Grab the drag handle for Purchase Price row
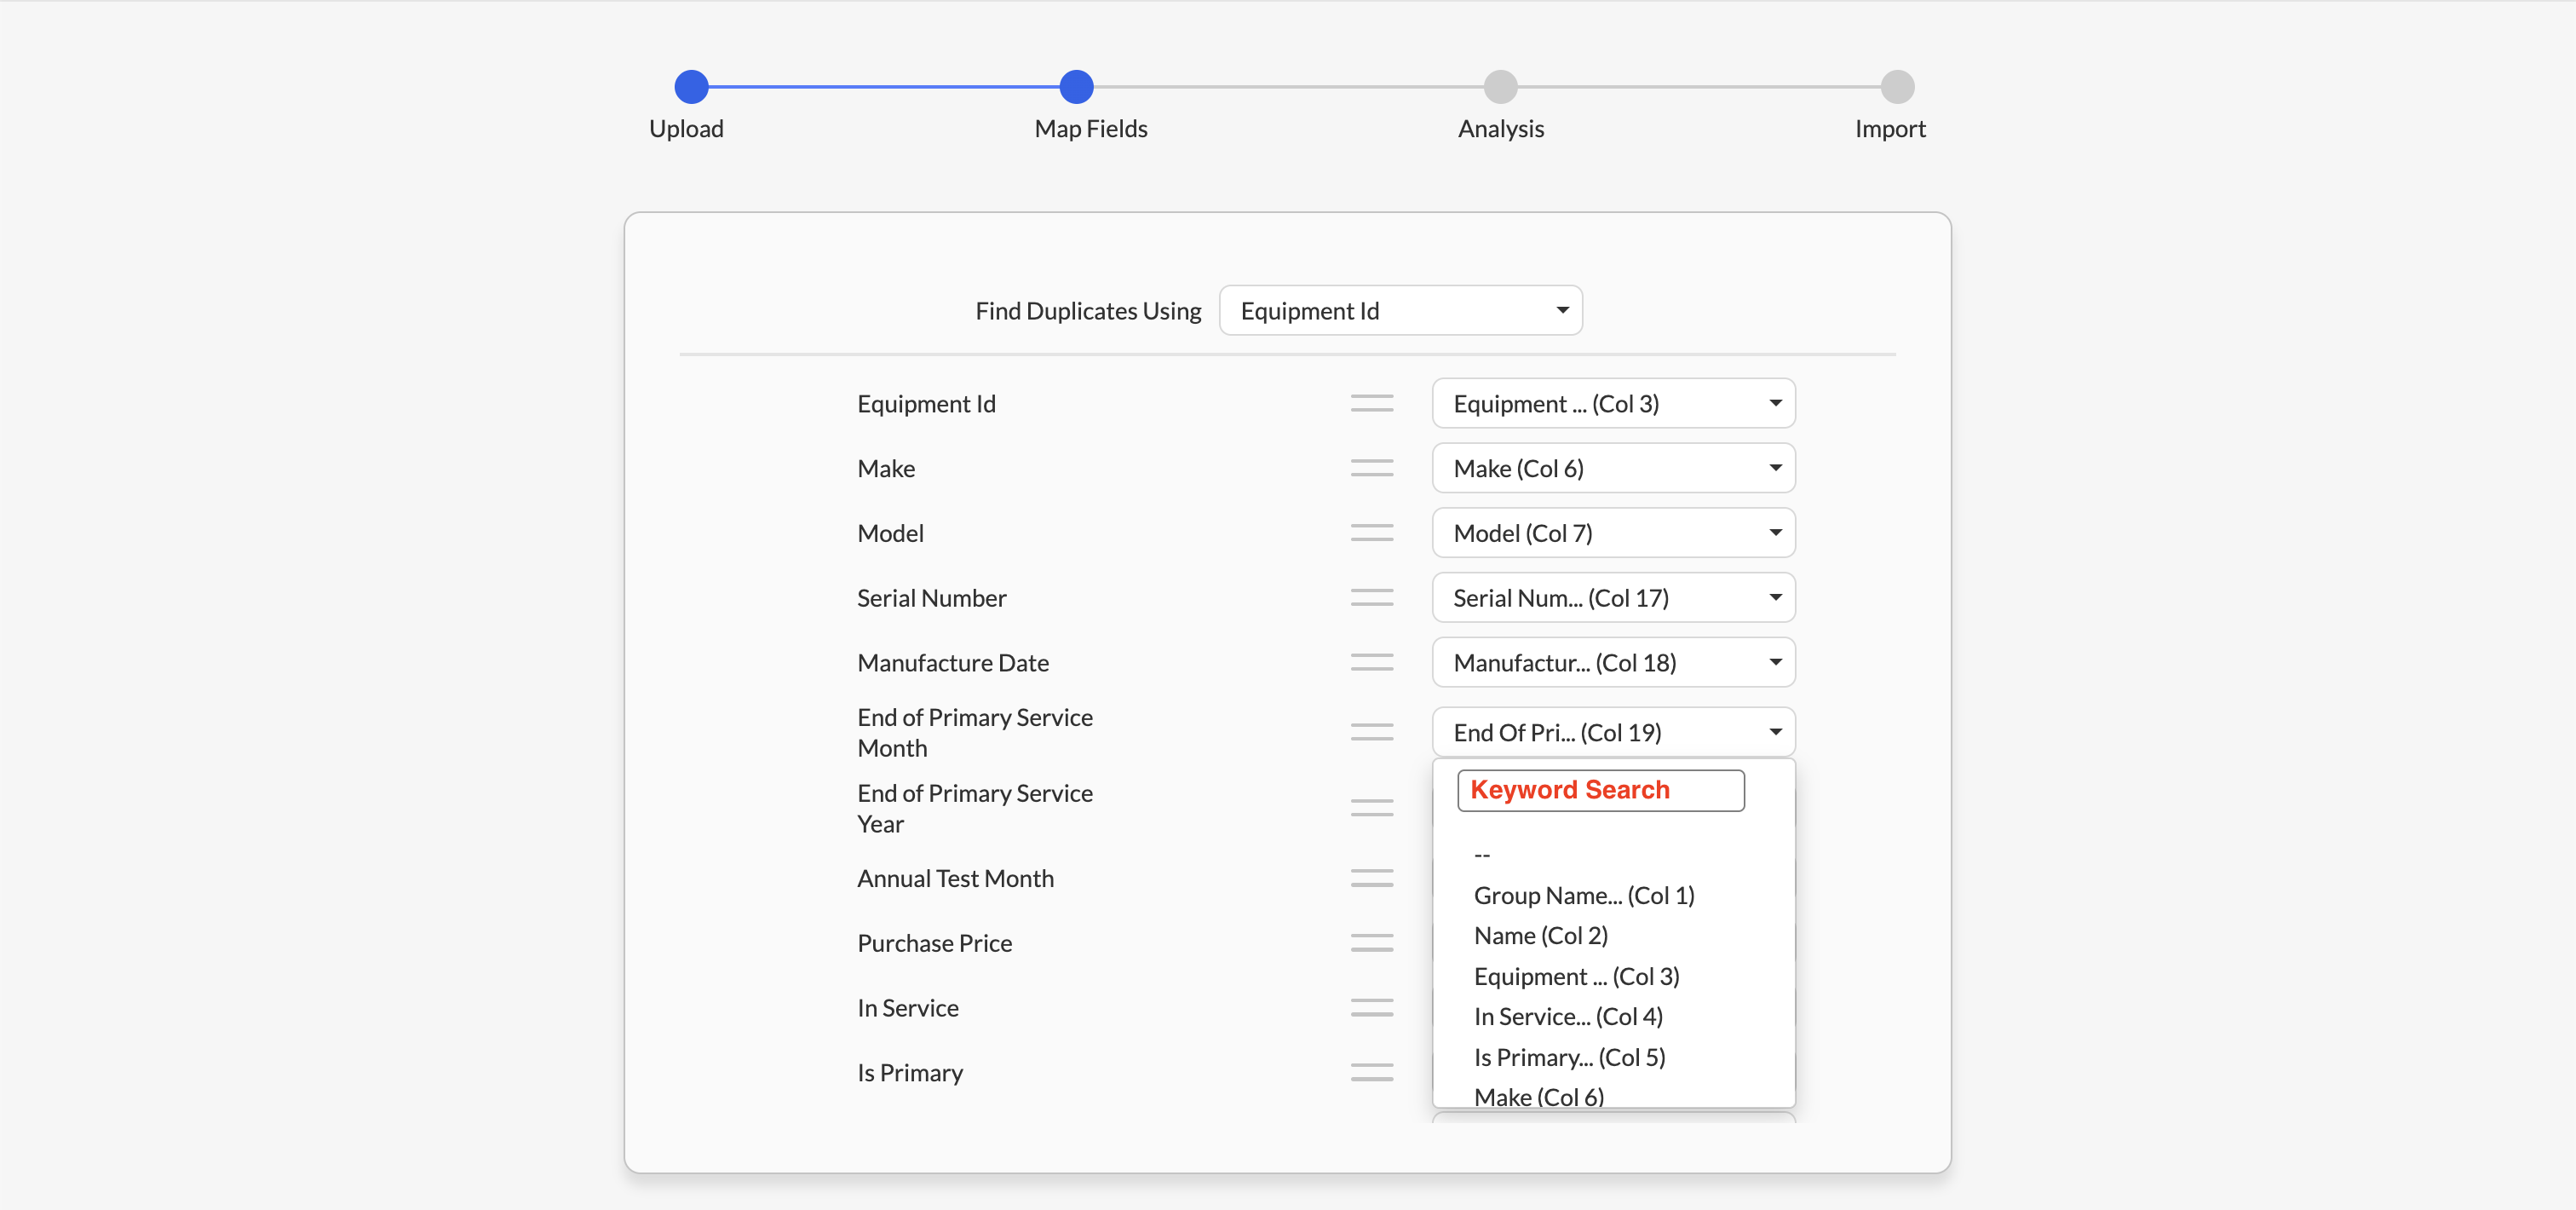 tap(1371, 943)
